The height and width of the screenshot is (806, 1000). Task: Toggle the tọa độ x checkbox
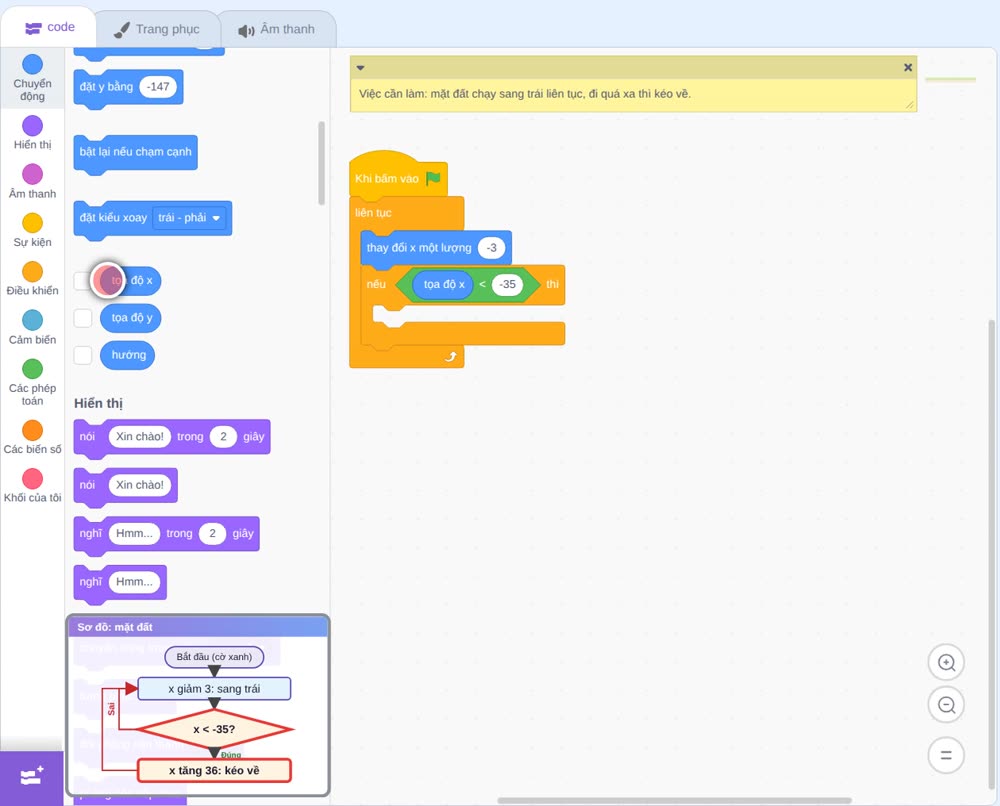pyautogui.click(x=82, y=281)
